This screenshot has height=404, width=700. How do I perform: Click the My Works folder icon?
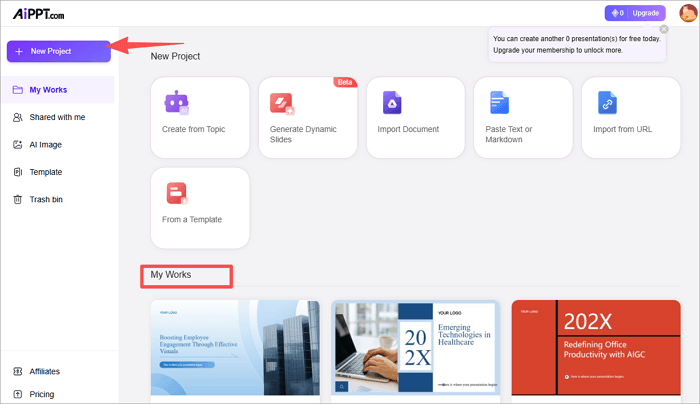point(17,90)
